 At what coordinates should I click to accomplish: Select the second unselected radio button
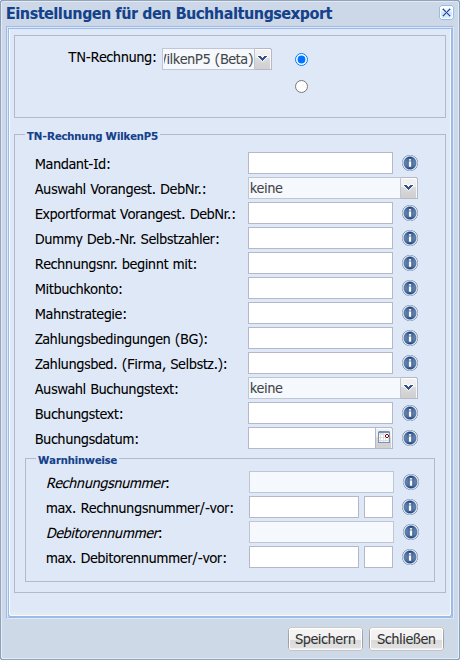(301, 87)
